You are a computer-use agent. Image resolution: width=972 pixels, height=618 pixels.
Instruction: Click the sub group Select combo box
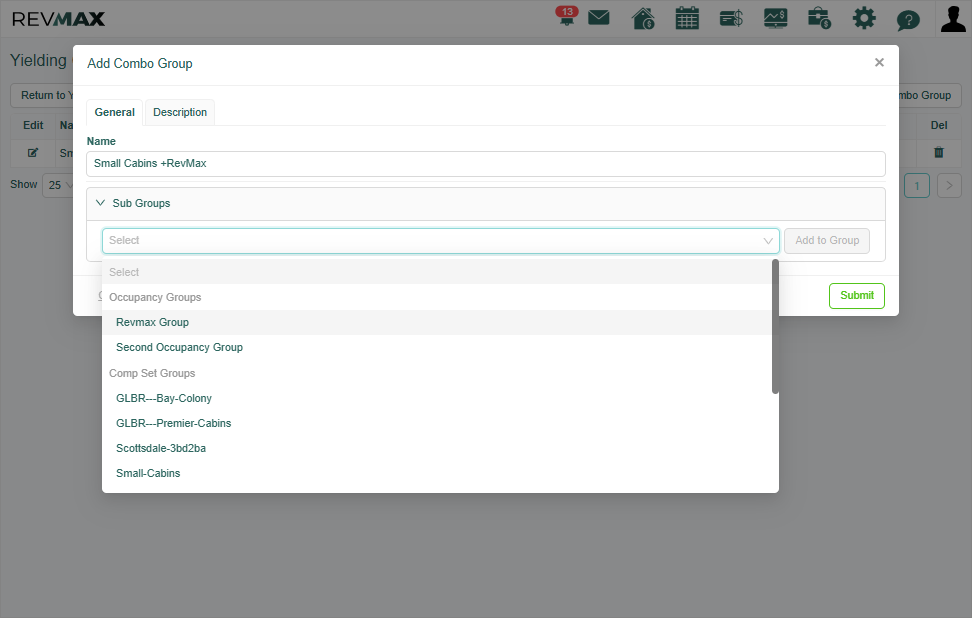point(440,241)
